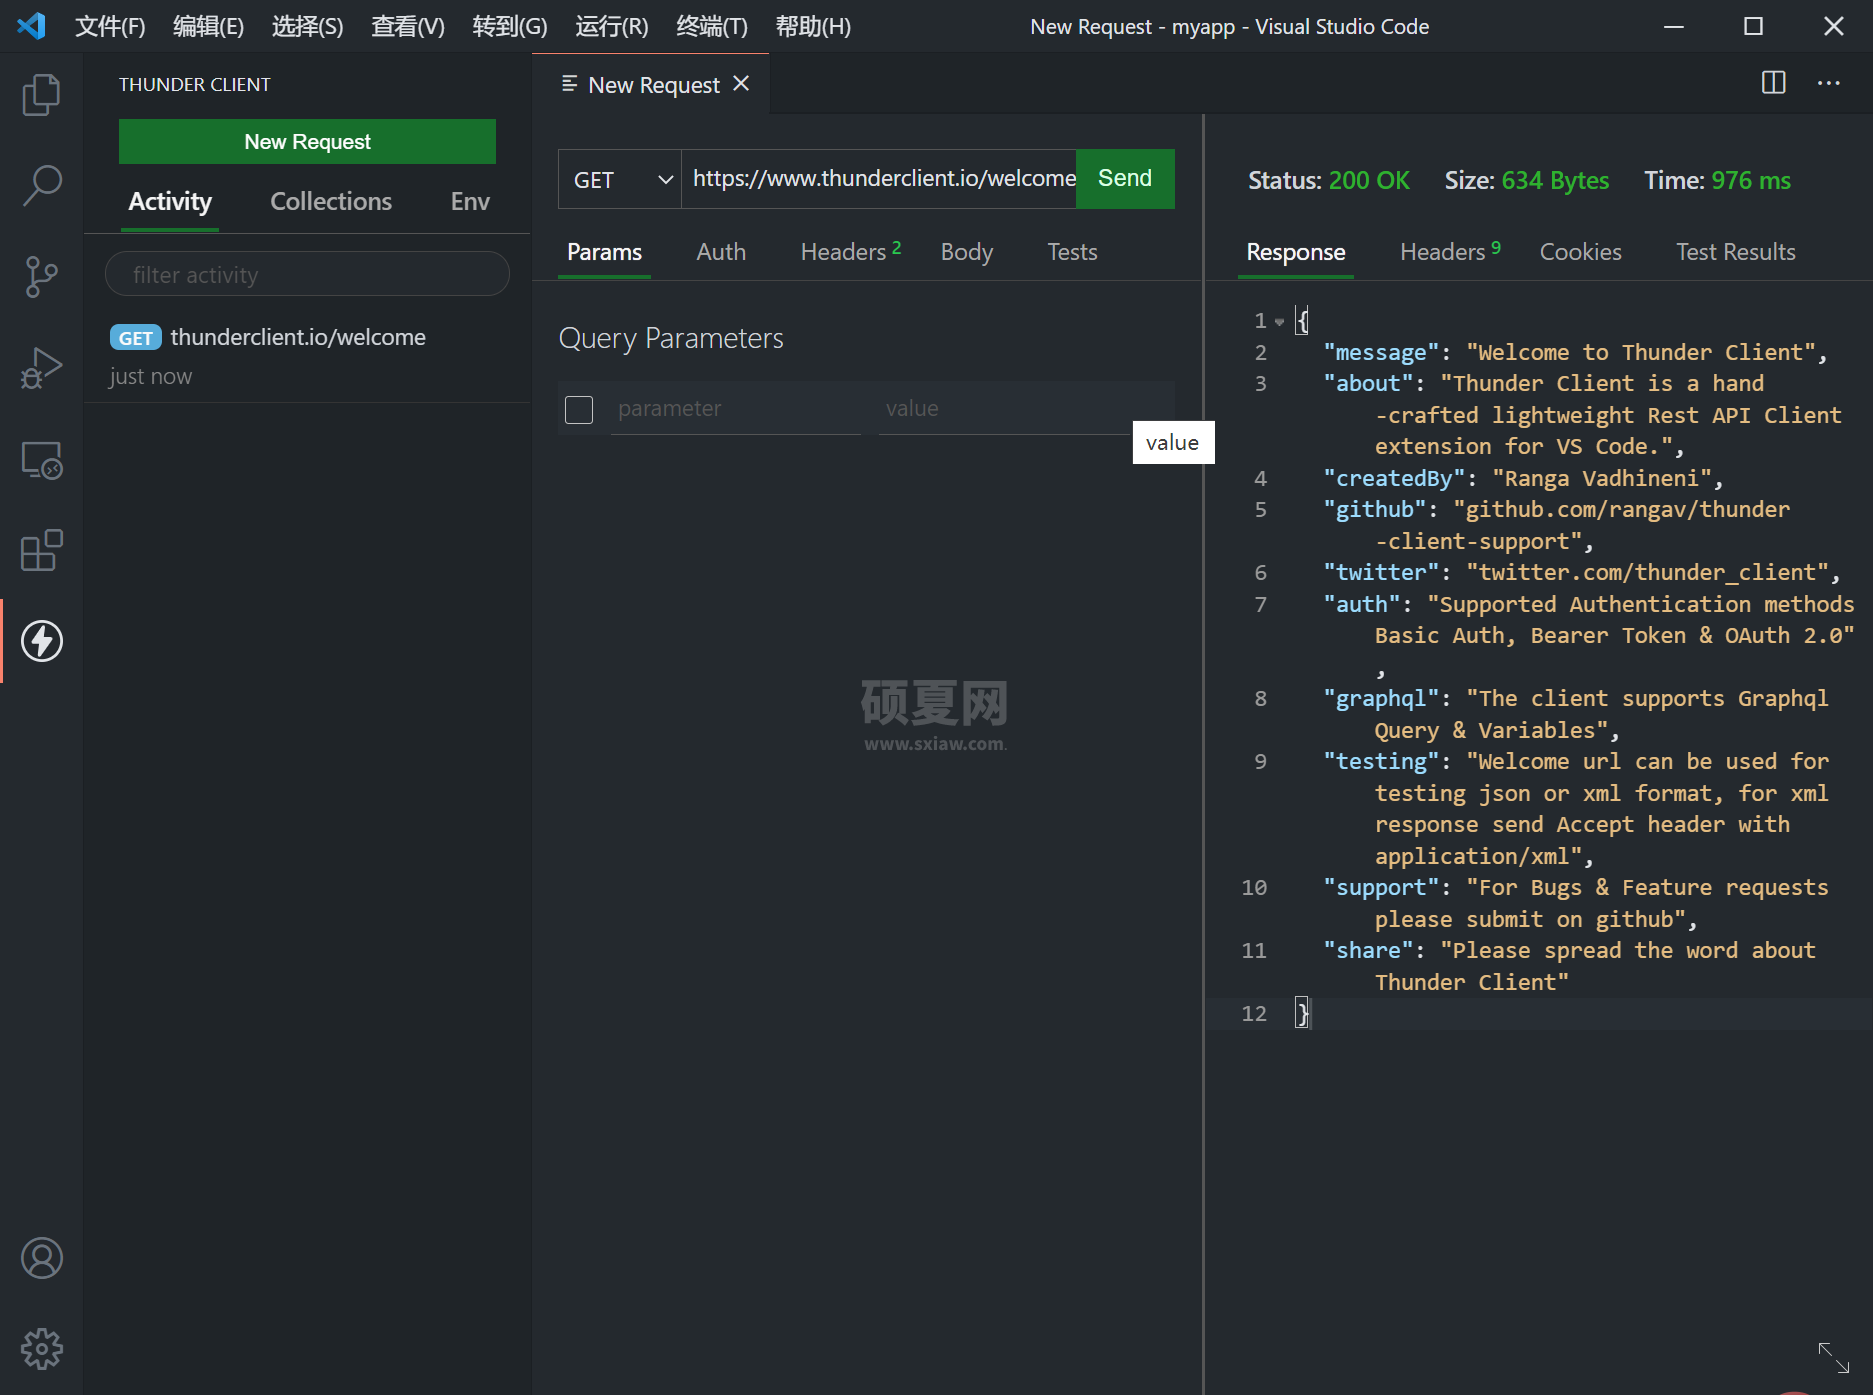Click the Size: 634 Bytes text

tap(1526, 181)
